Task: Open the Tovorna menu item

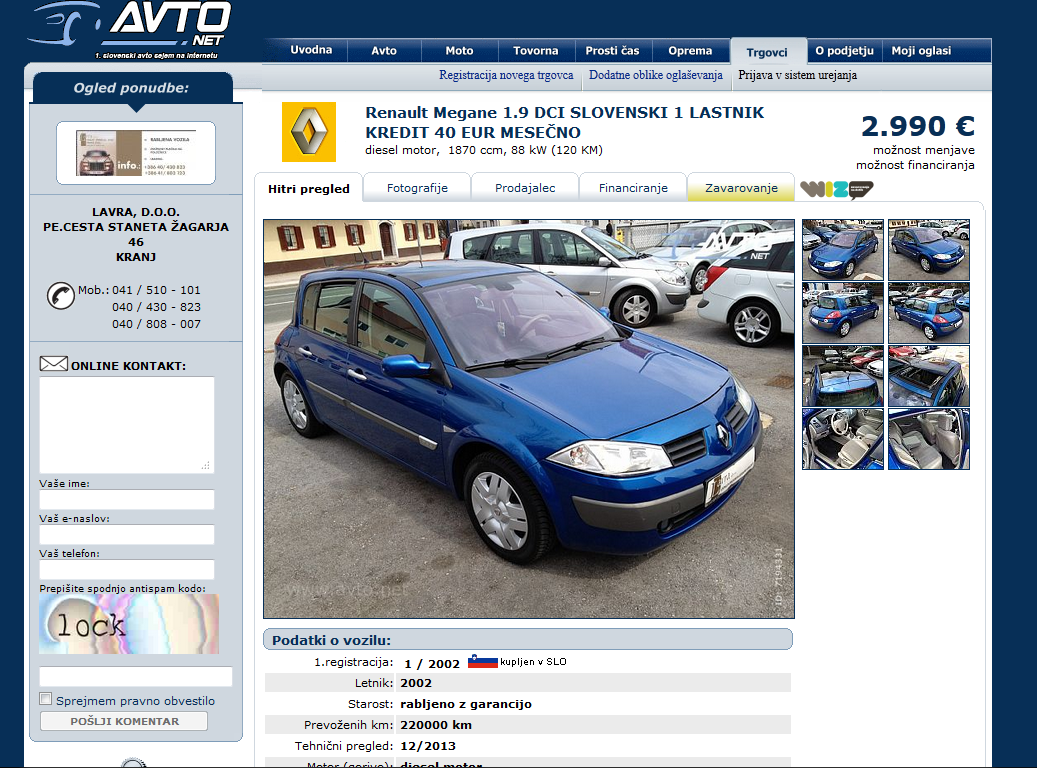Action: pos(536,51)
